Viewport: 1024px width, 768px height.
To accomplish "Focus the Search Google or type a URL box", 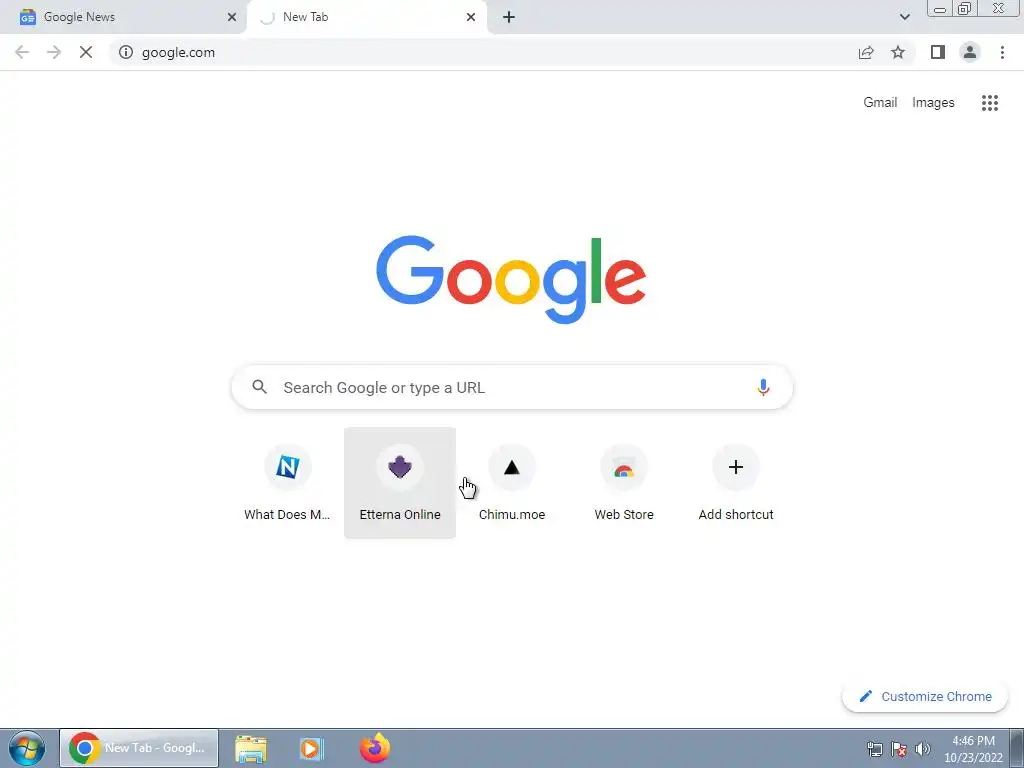I will tap(512, 387).
